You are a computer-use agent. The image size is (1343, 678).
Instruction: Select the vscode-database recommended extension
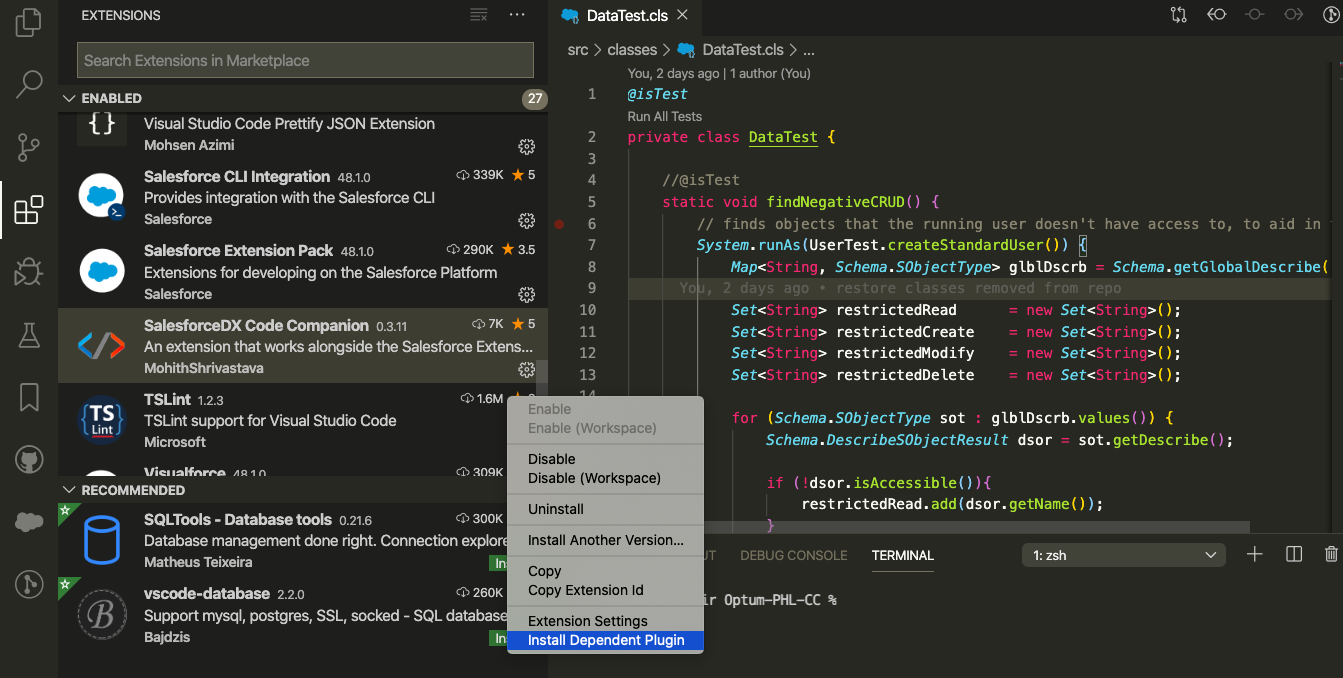click(x=302, y=615)
